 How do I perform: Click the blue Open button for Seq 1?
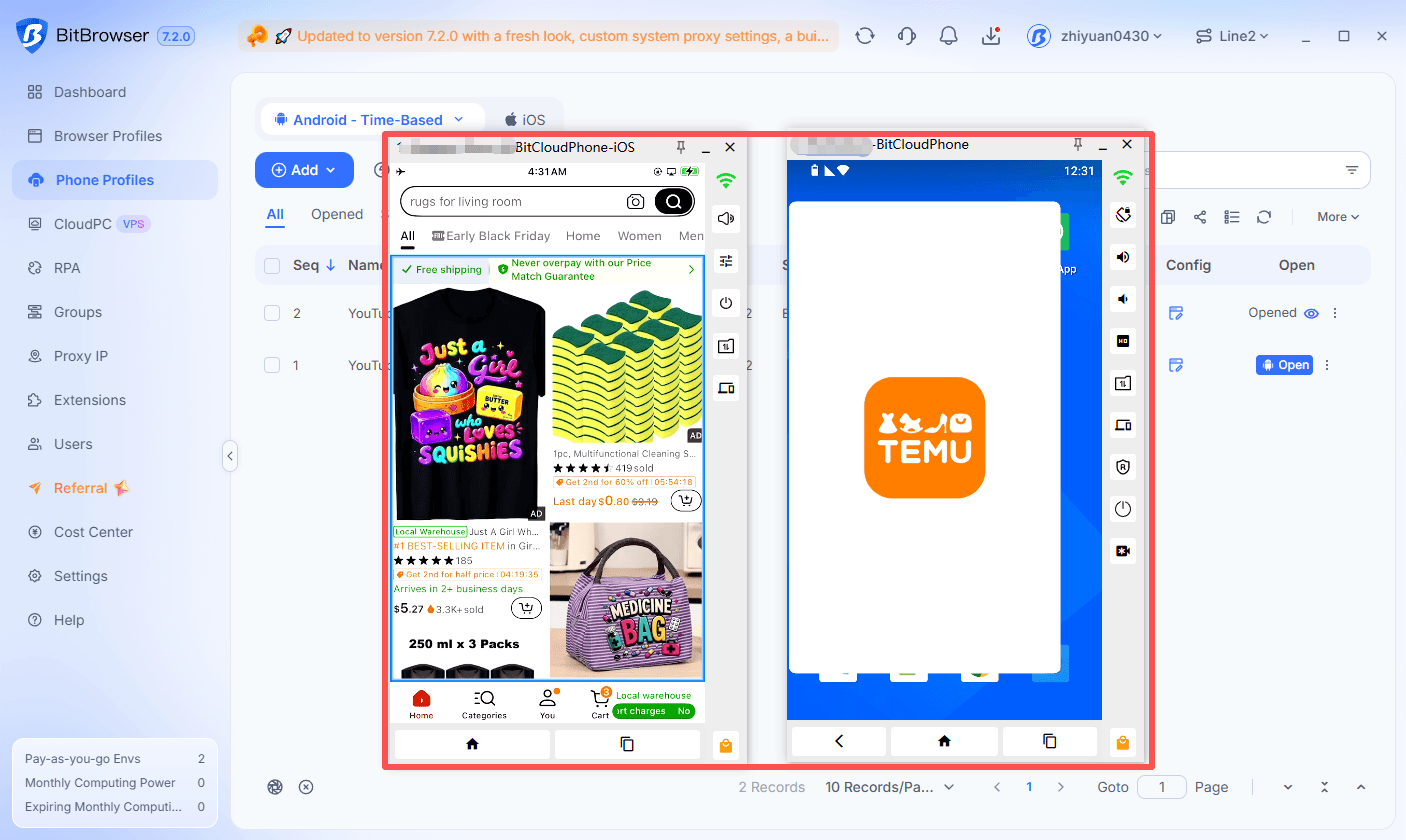[x=1283, y=365]
